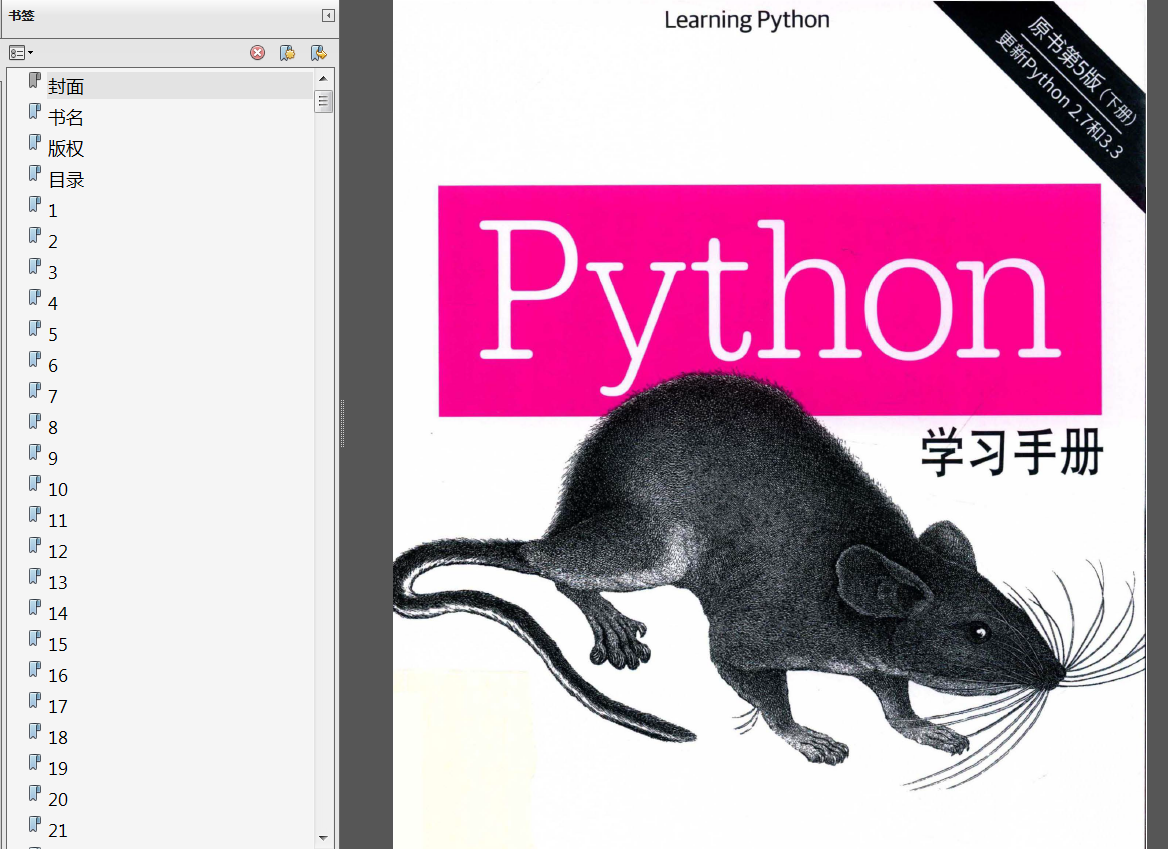Click the bookmark icon beside entry 11
Screen dimensions: 1168x849
(34, 515)
